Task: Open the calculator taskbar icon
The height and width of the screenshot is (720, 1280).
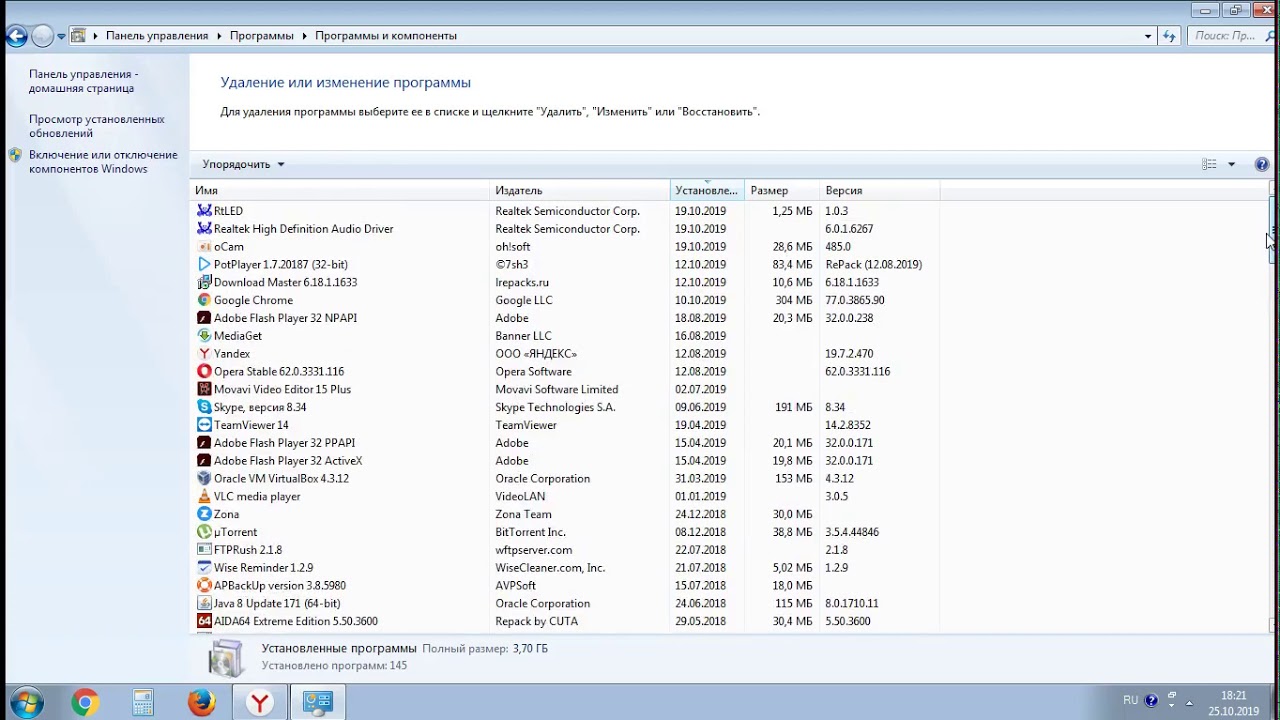Action: [143, 703]
